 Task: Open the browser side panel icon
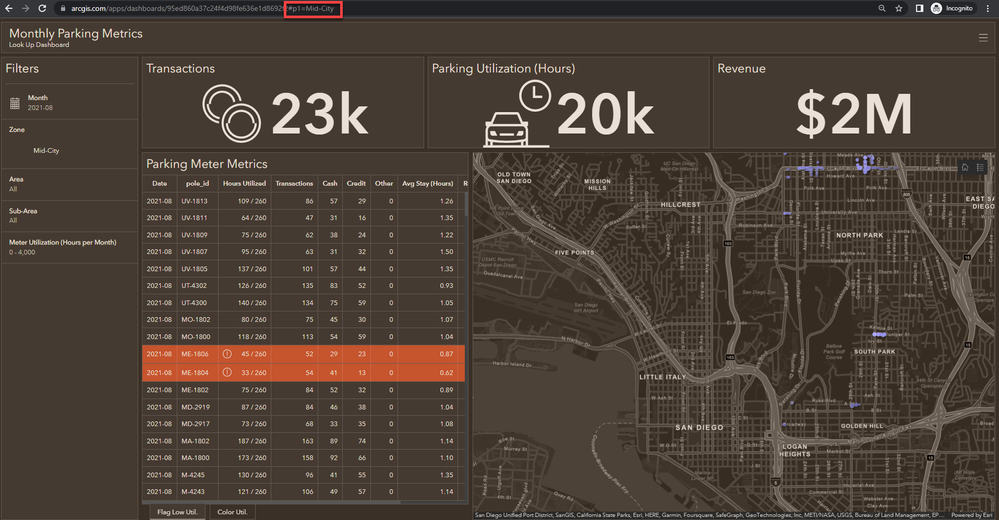(x=919, y=8)
